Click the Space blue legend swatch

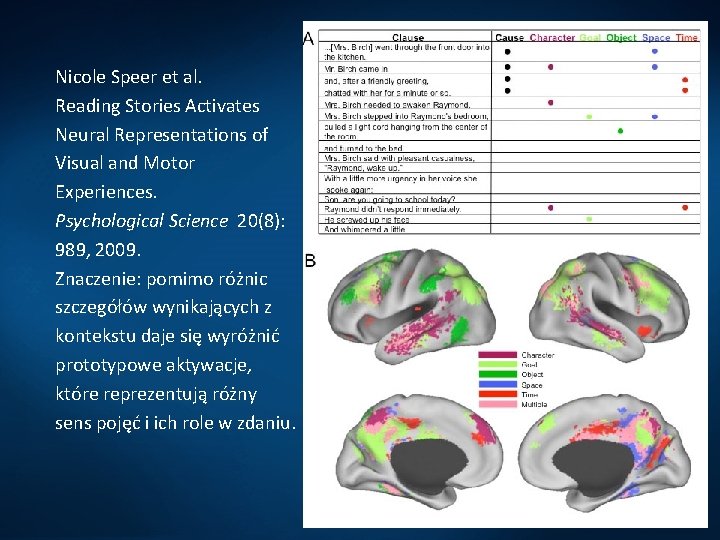[x=497, y=385]
